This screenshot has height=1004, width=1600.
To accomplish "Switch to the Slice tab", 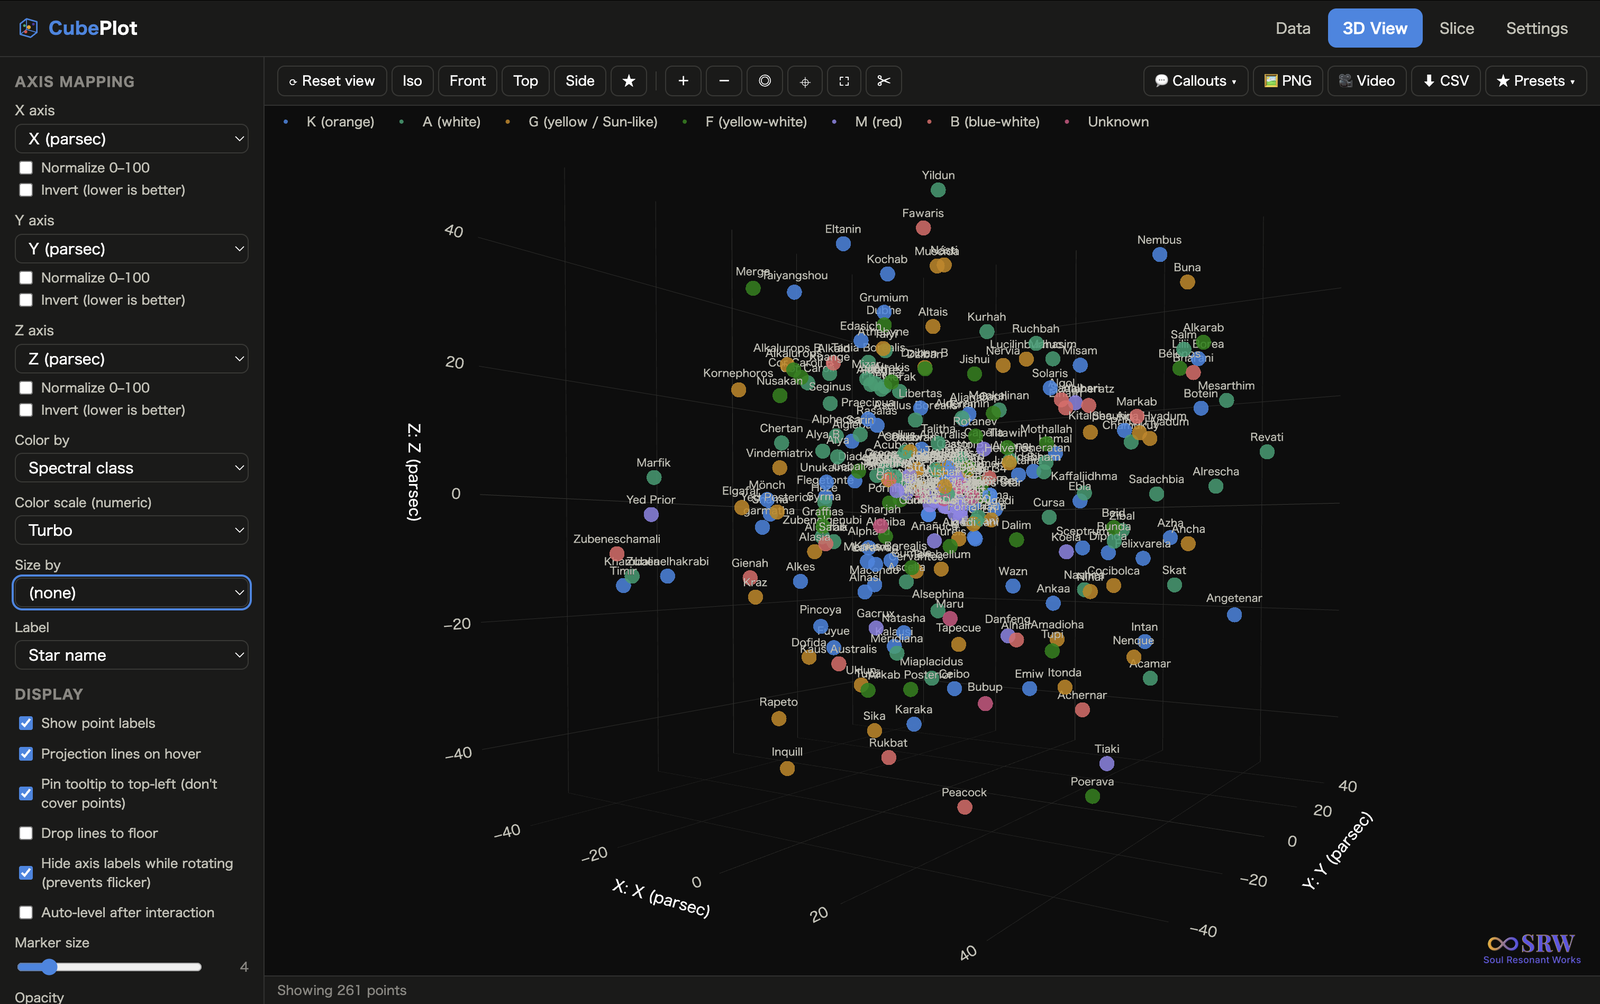I will click(x=1457, y=28).
